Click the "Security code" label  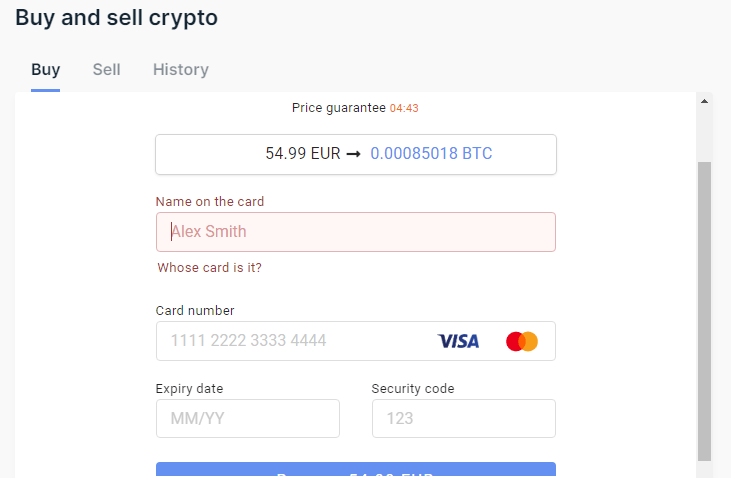pos(412,388)
